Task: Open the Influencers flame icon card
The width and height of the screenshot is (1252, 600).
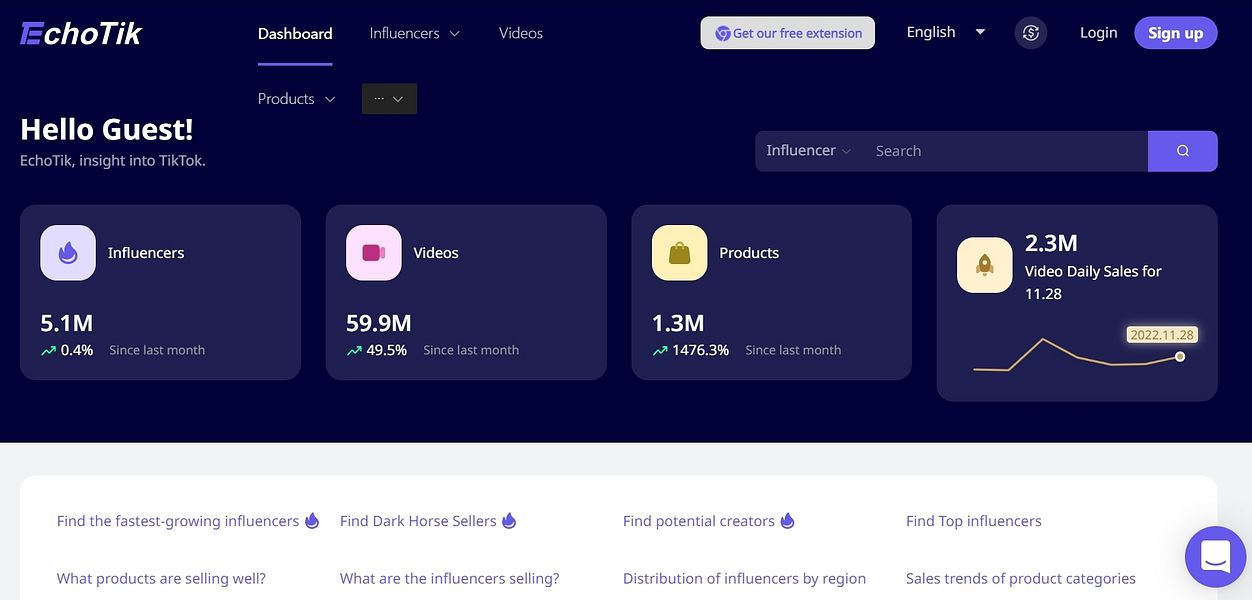Action: pos(68,253)
